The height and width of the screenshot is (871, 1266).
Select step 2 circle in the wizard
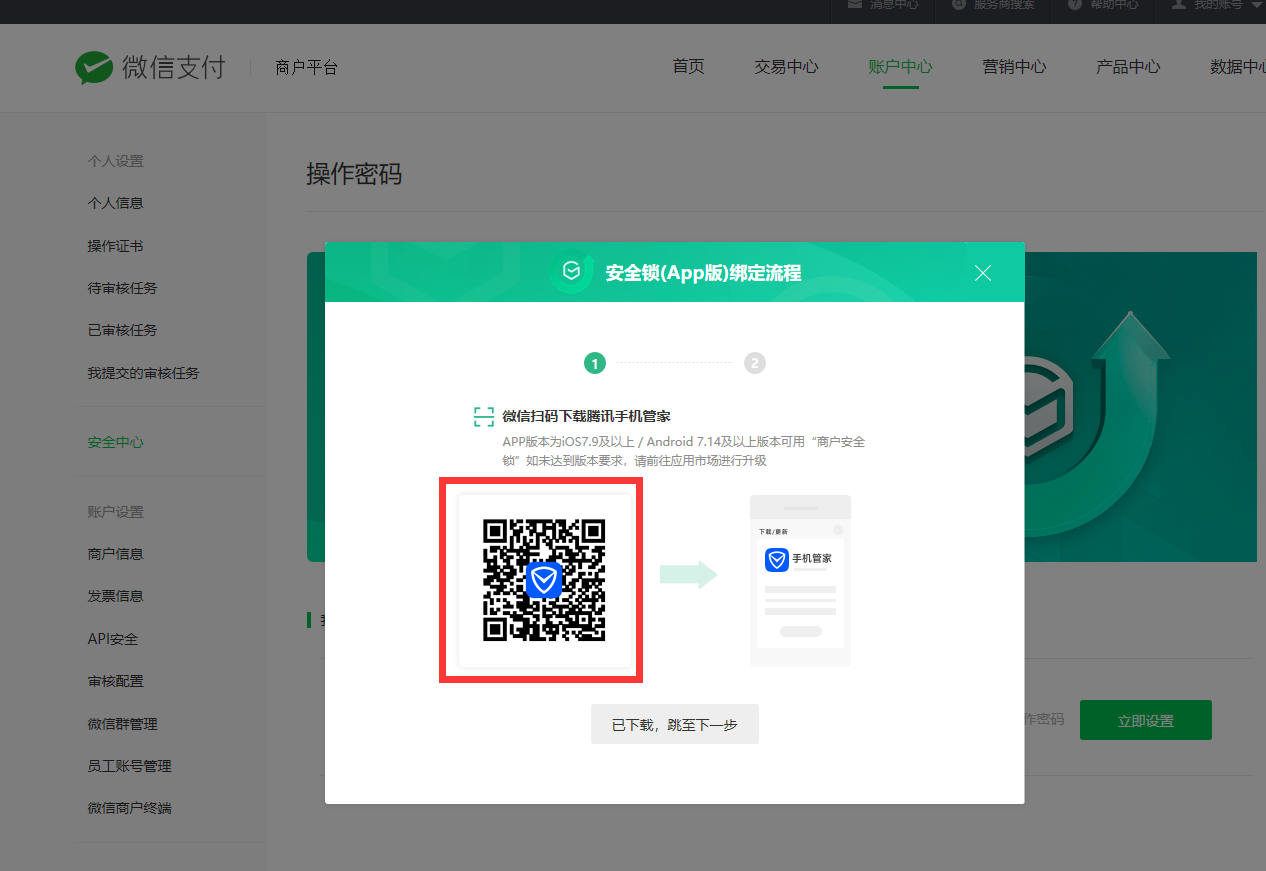(x=755, y=363)
